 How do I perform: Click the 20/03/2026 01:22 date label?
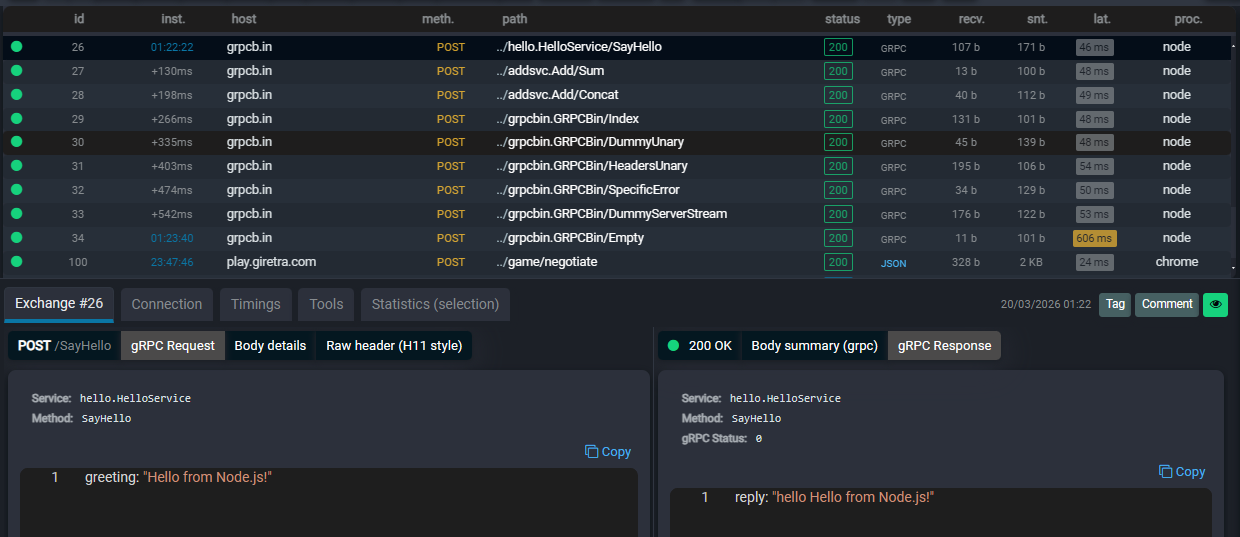pos(1046,304)
